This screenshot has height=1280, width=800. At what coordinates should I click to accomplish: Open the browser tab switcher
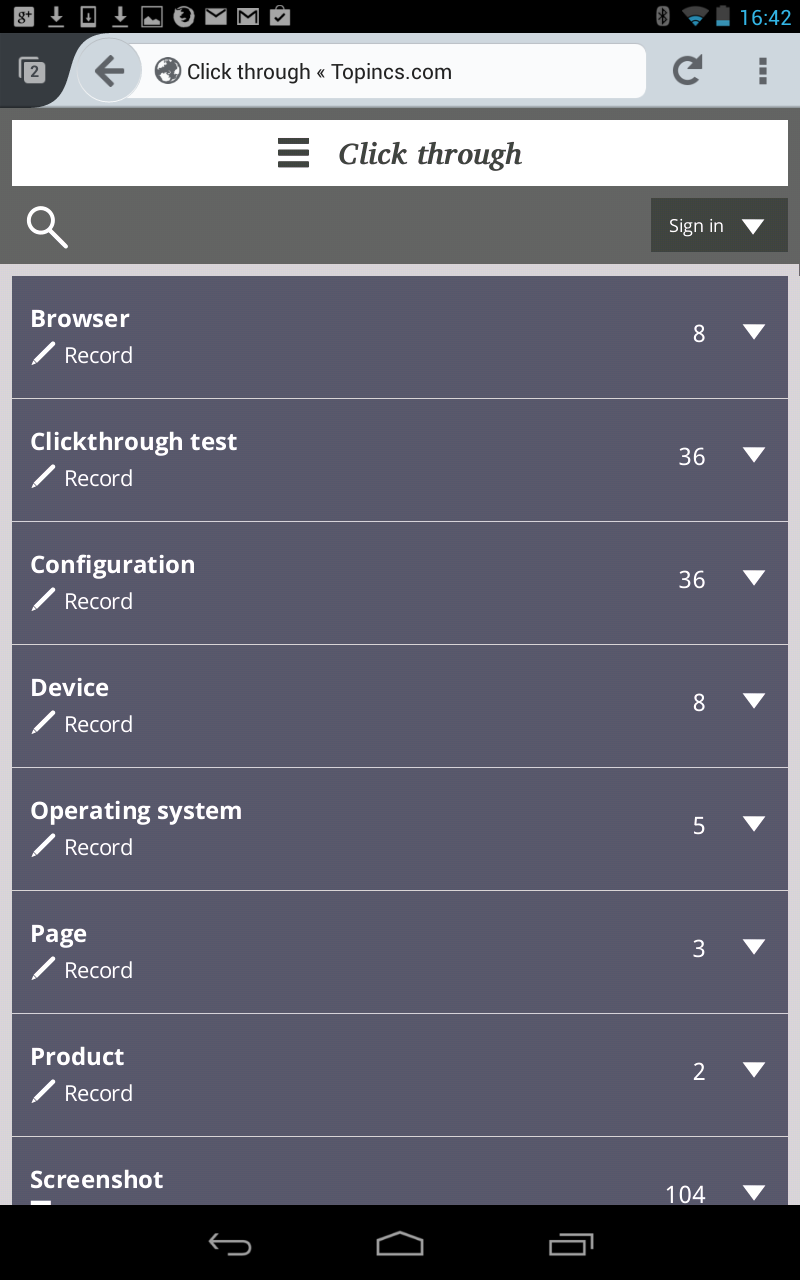pyautogui.click(x=32, y=71)
